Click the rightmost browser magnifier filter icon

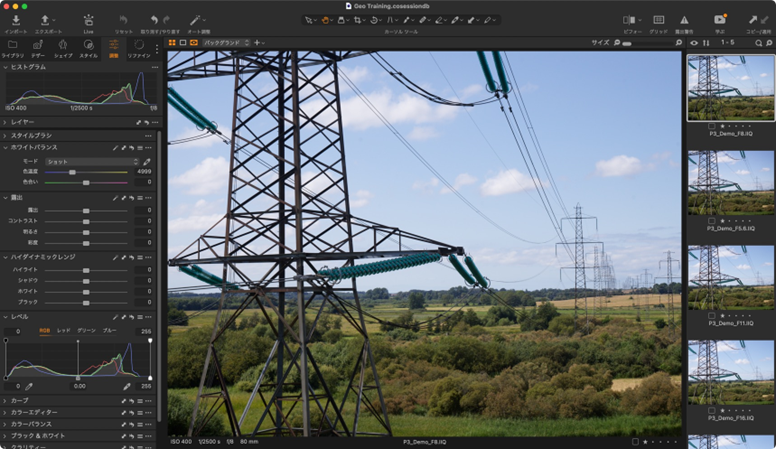coord(769,43)
